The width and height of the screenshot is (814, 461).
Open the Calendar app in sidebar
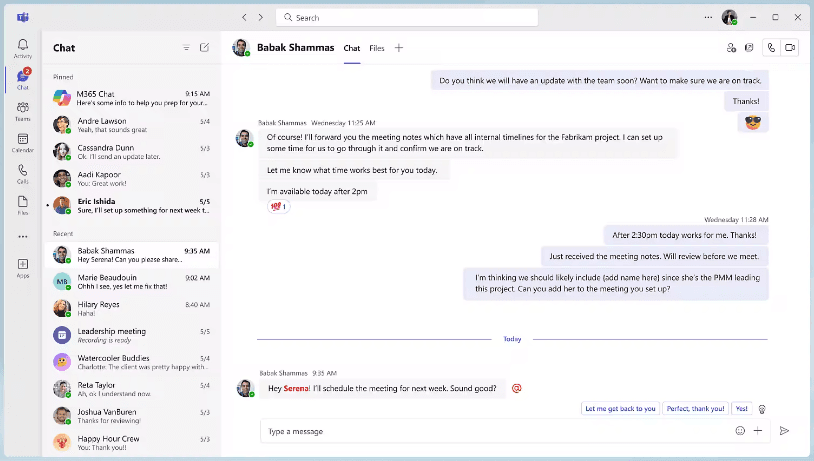(22, 141)
